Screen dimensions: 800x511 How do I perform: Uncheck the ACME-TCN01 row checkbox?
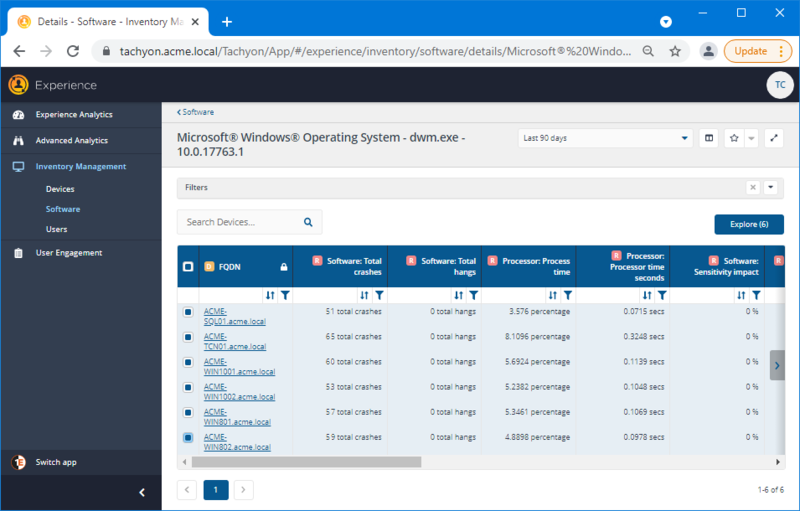188,337
